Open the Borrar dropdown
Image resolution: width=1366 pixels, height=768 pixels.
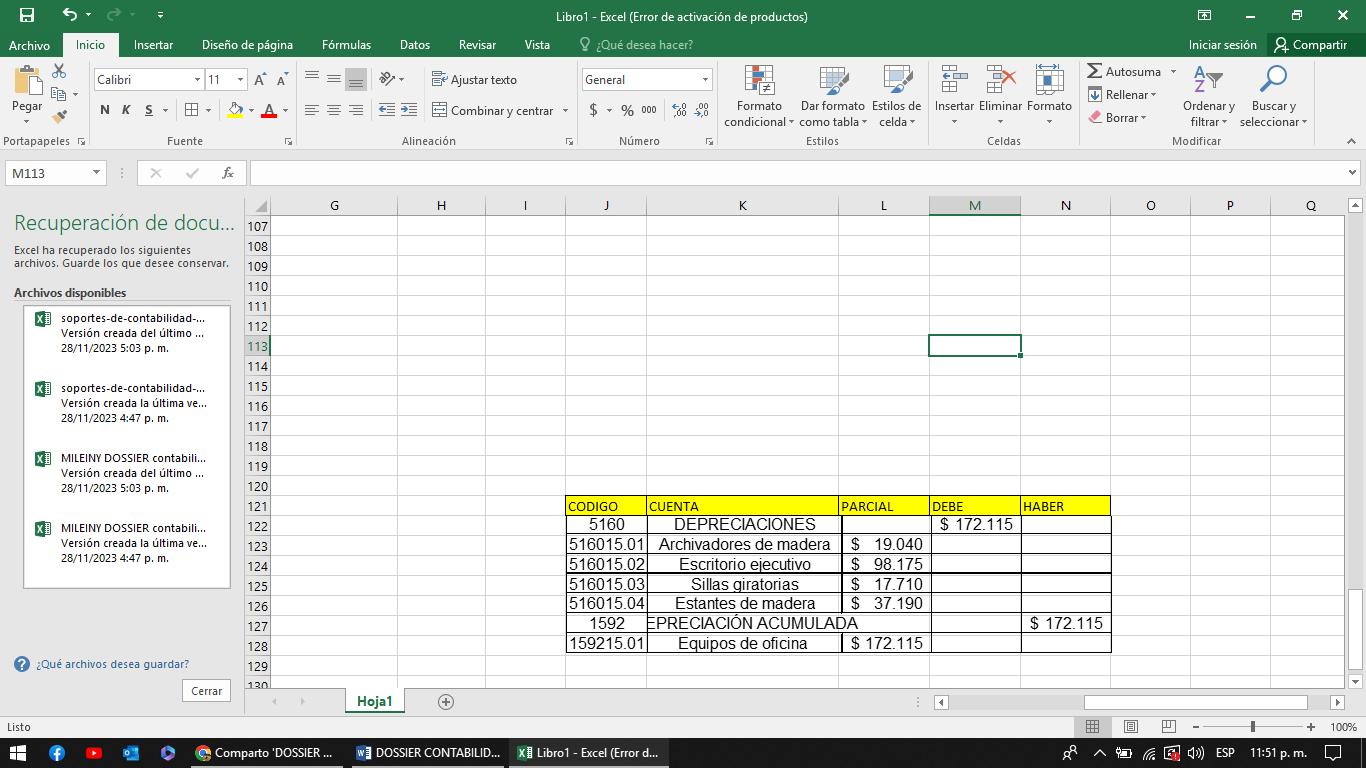tap(1118, 118)
